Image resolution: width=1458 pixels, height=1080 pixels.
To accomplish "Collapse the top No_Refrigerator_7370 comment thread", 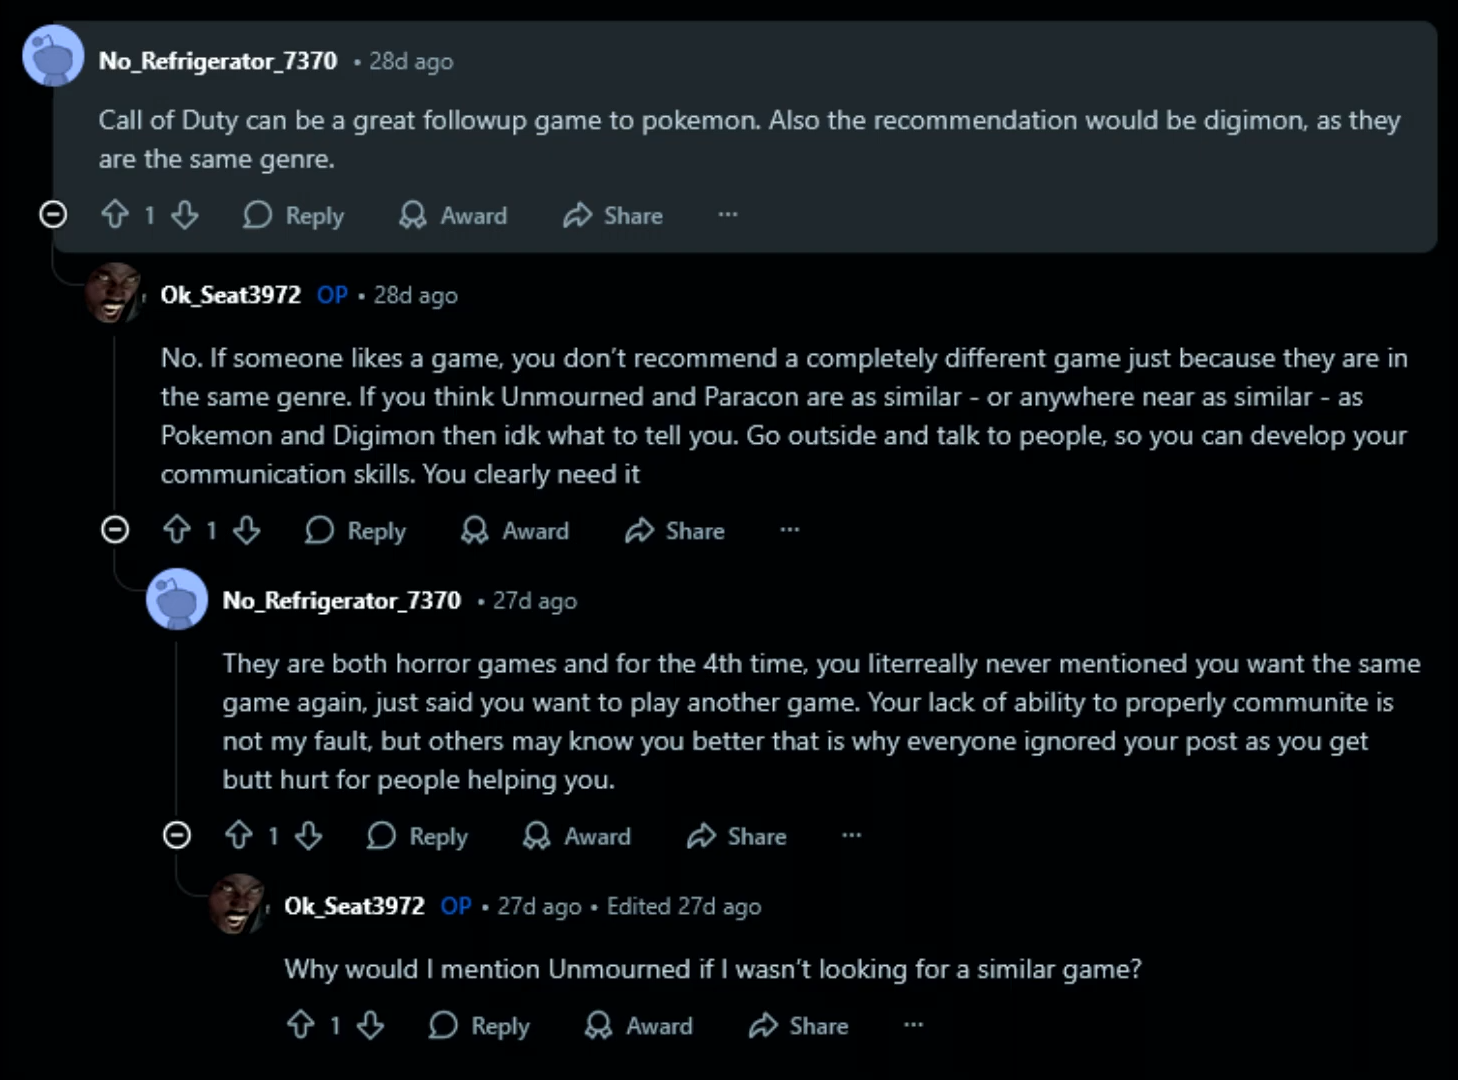I will click(53, 214).
